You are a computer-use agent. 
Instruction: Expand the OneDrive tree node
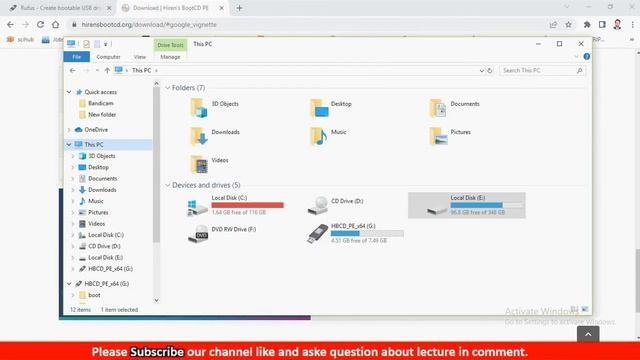point(69,130)
